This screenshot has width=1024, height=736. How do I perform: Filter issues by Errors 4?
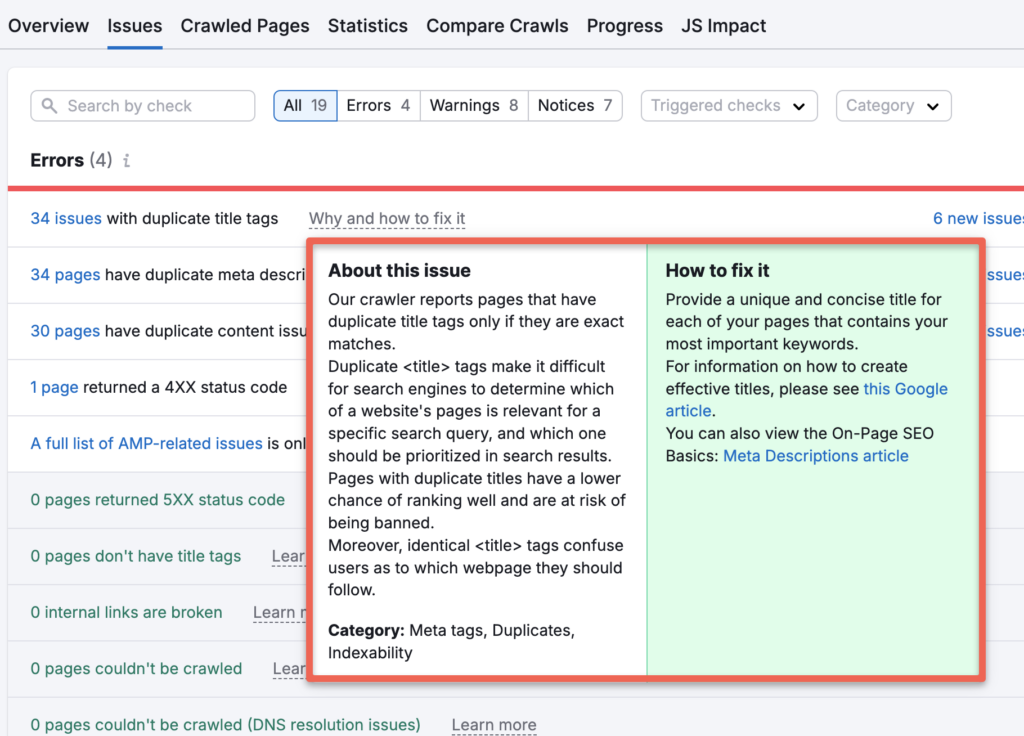coord(378,105)
